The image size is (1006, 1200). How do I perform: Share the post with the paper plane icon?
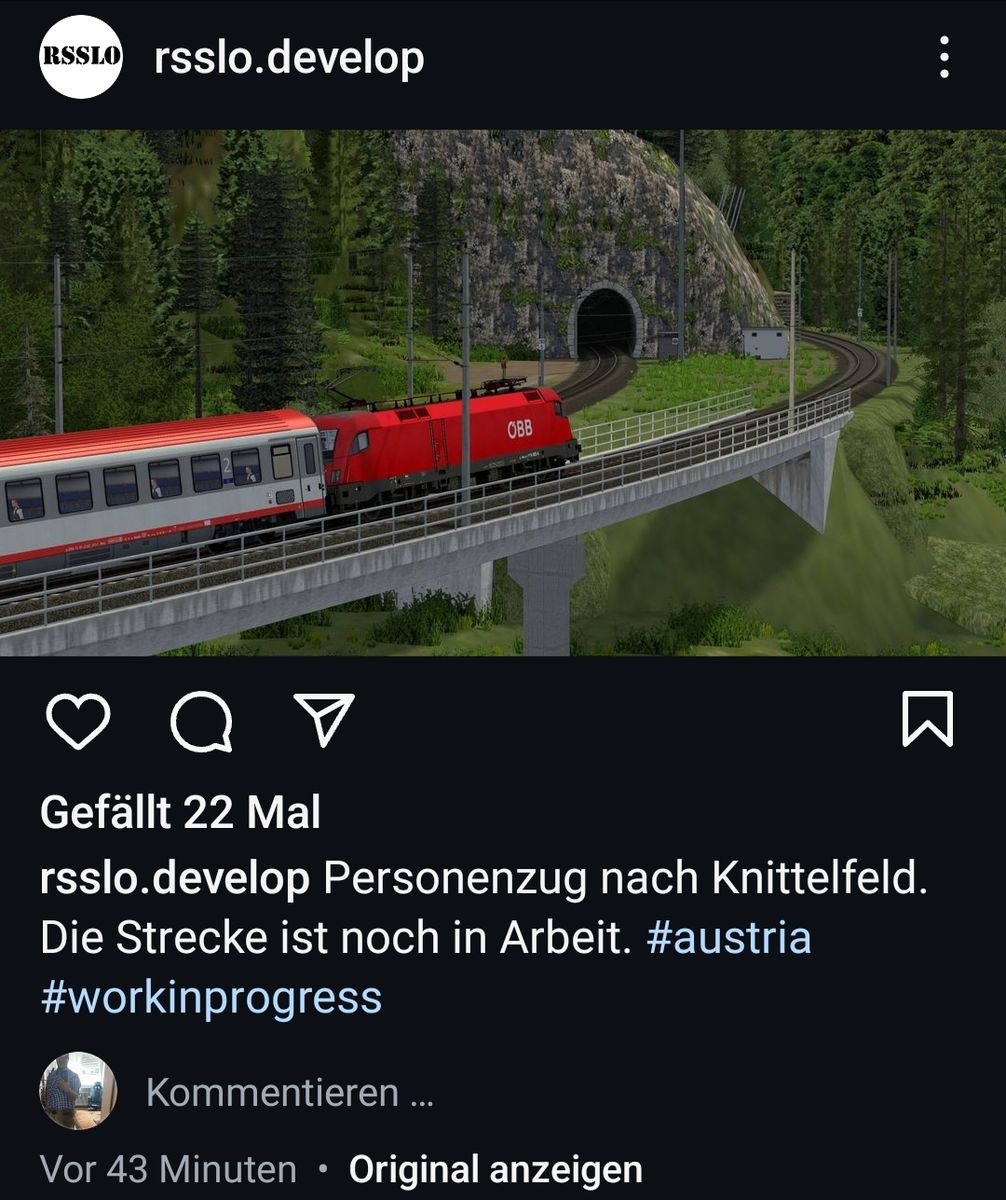[x=325, y=719]
